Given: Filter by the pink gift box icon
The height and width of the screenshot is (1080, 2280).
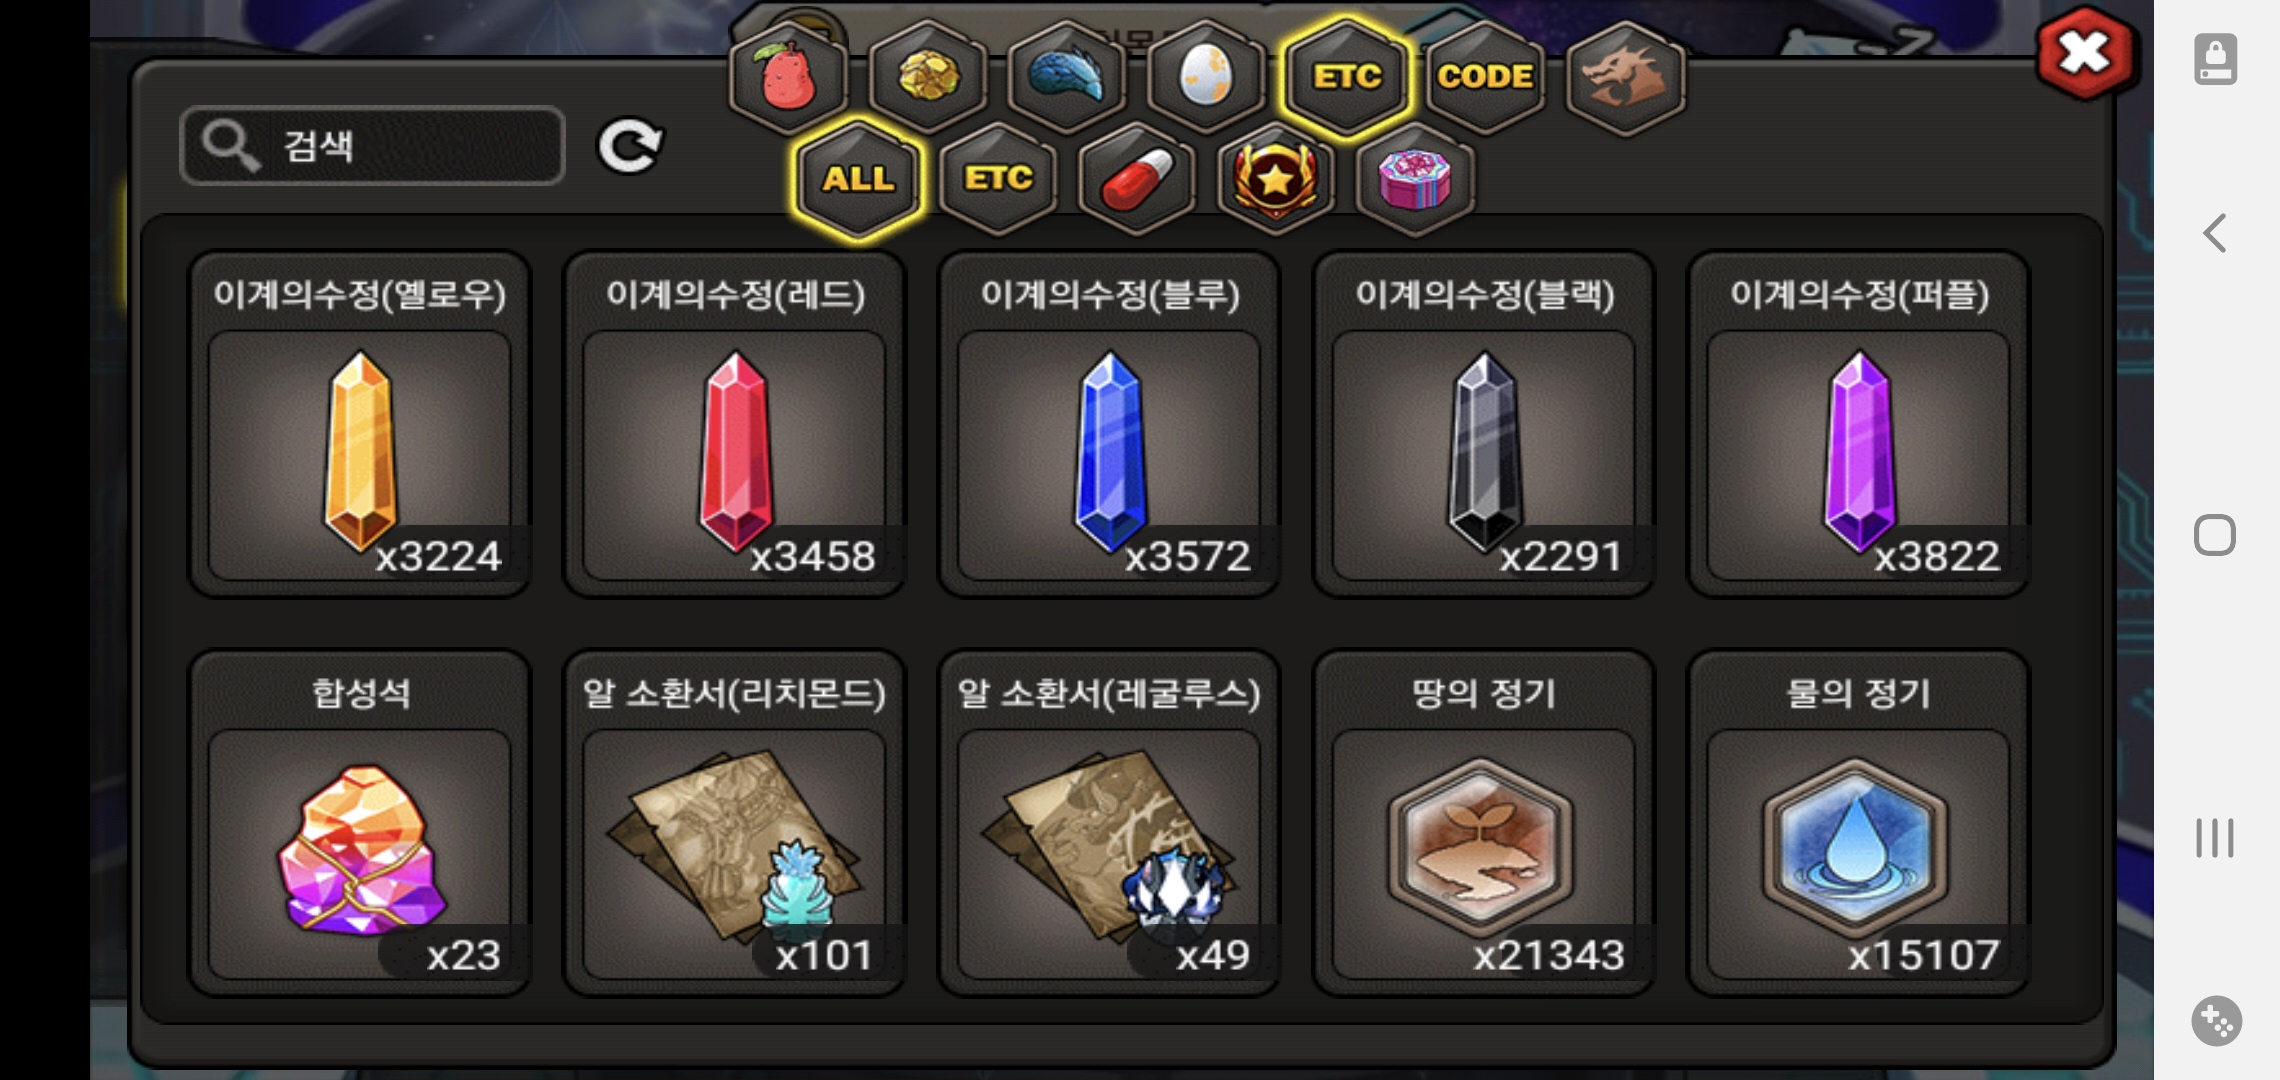Looking at the screenshot, I should pyautogui.click(x=1415, y=180).
